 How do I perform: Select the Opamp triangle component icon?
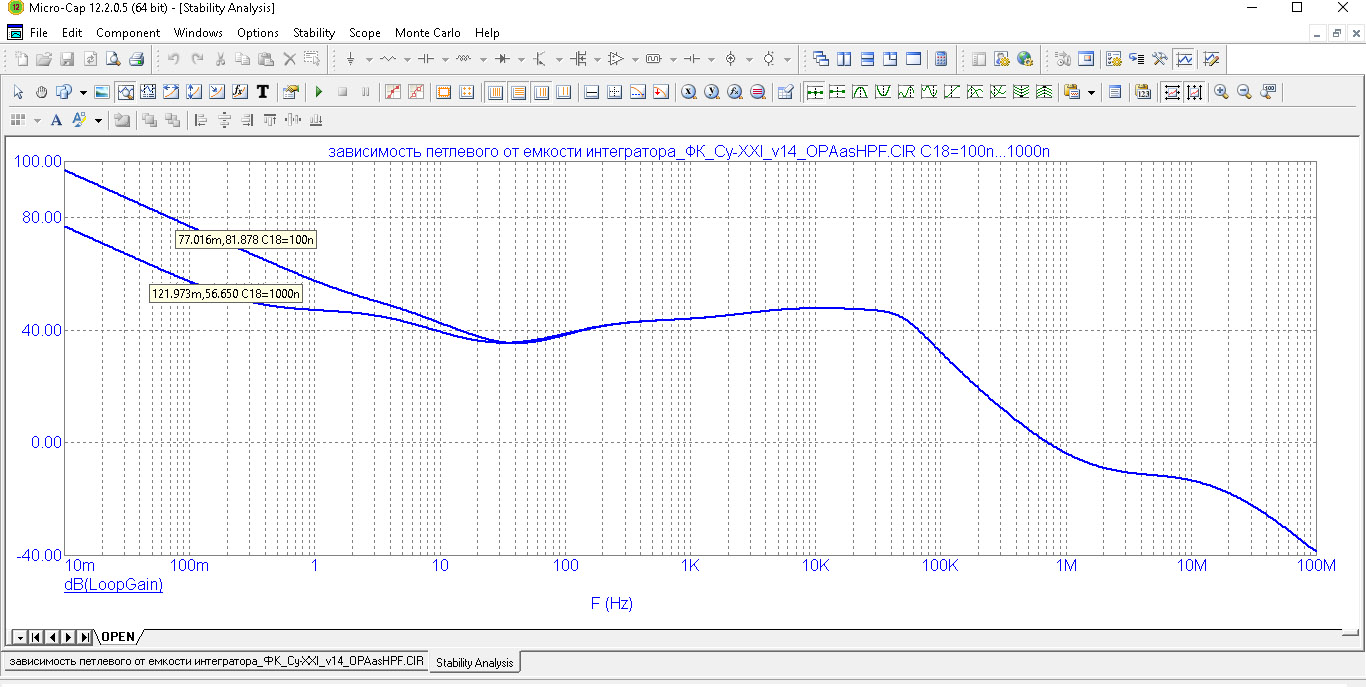616,59
